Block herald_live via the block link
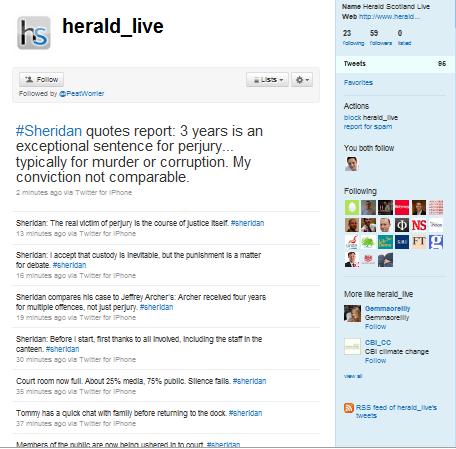Viewport: 456px width, 449px height. (352, 118)
